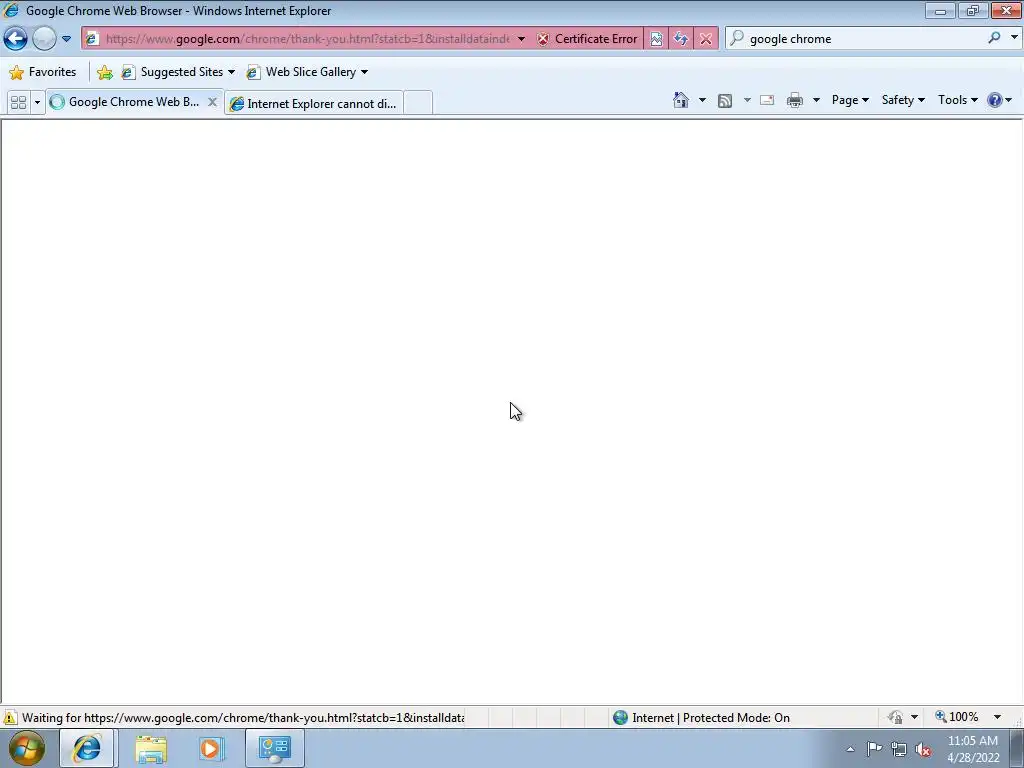This screenshot has height=768, width=1024.
Task: Toggle the Compatibility View icon
Action: tap(656, 39)
